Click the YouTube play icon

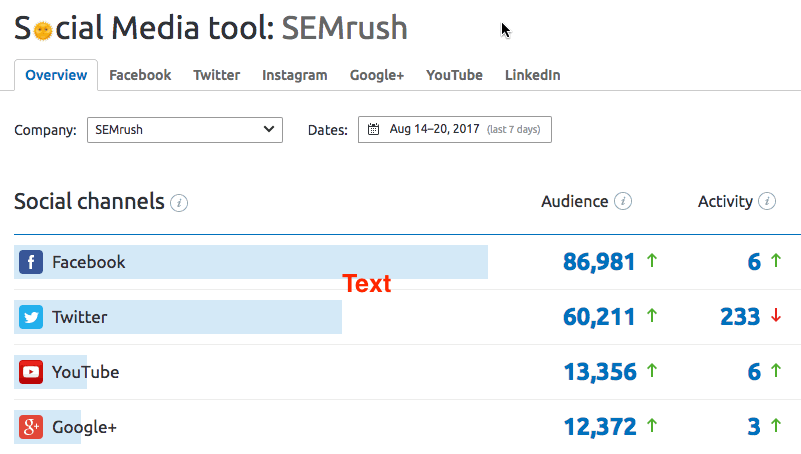click(31, 372)
